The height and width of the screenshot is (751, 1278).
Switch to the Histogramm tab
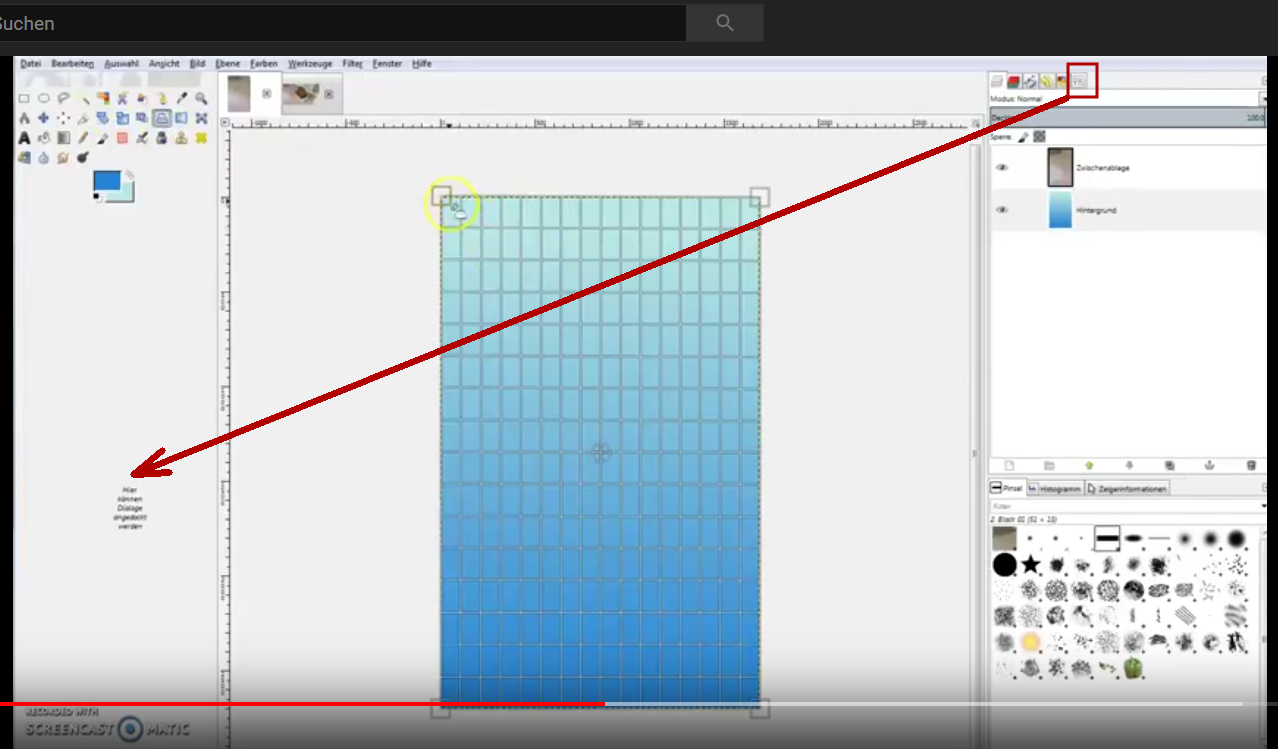pyautogui.click(x=1055, y=488)
